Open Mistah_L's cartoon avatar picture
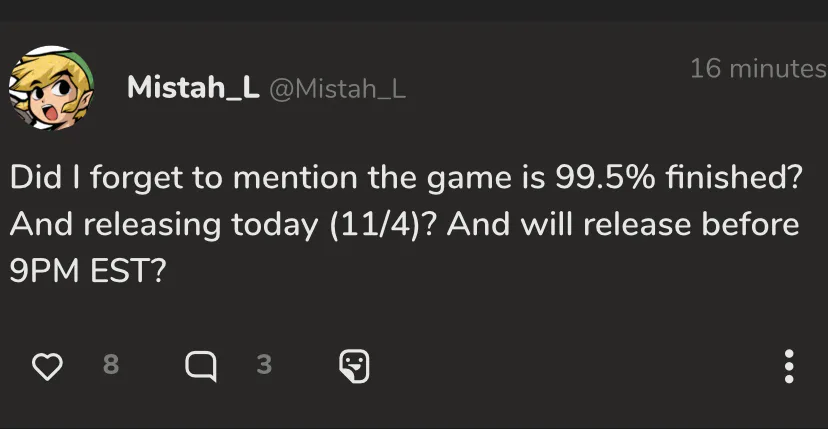 click(51, 88)
